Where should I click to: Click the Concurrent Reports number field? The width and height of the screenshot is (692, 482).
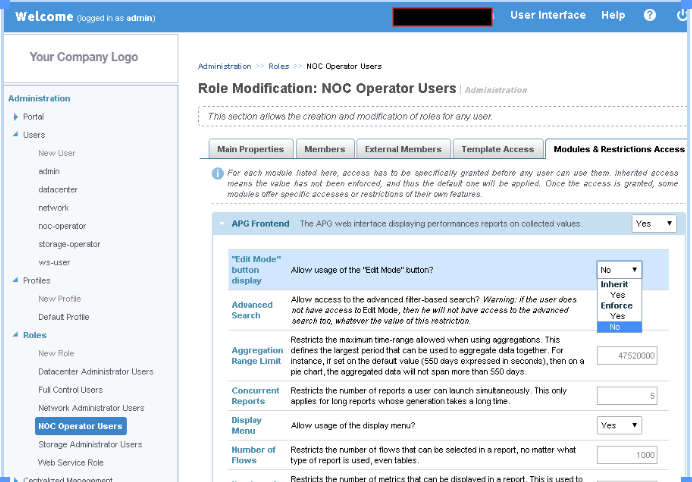pos(626,396)
